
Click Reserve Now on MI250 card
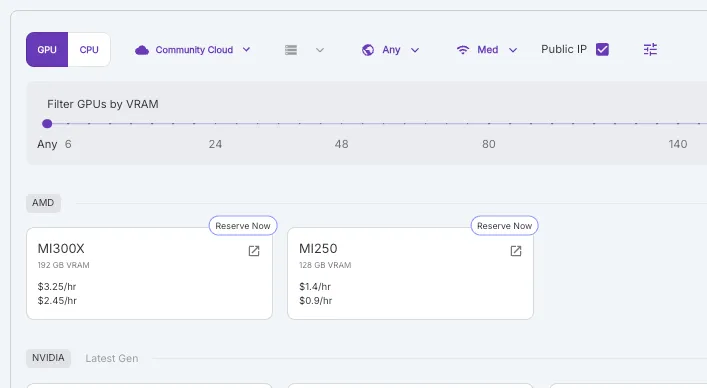click(505, 226)
